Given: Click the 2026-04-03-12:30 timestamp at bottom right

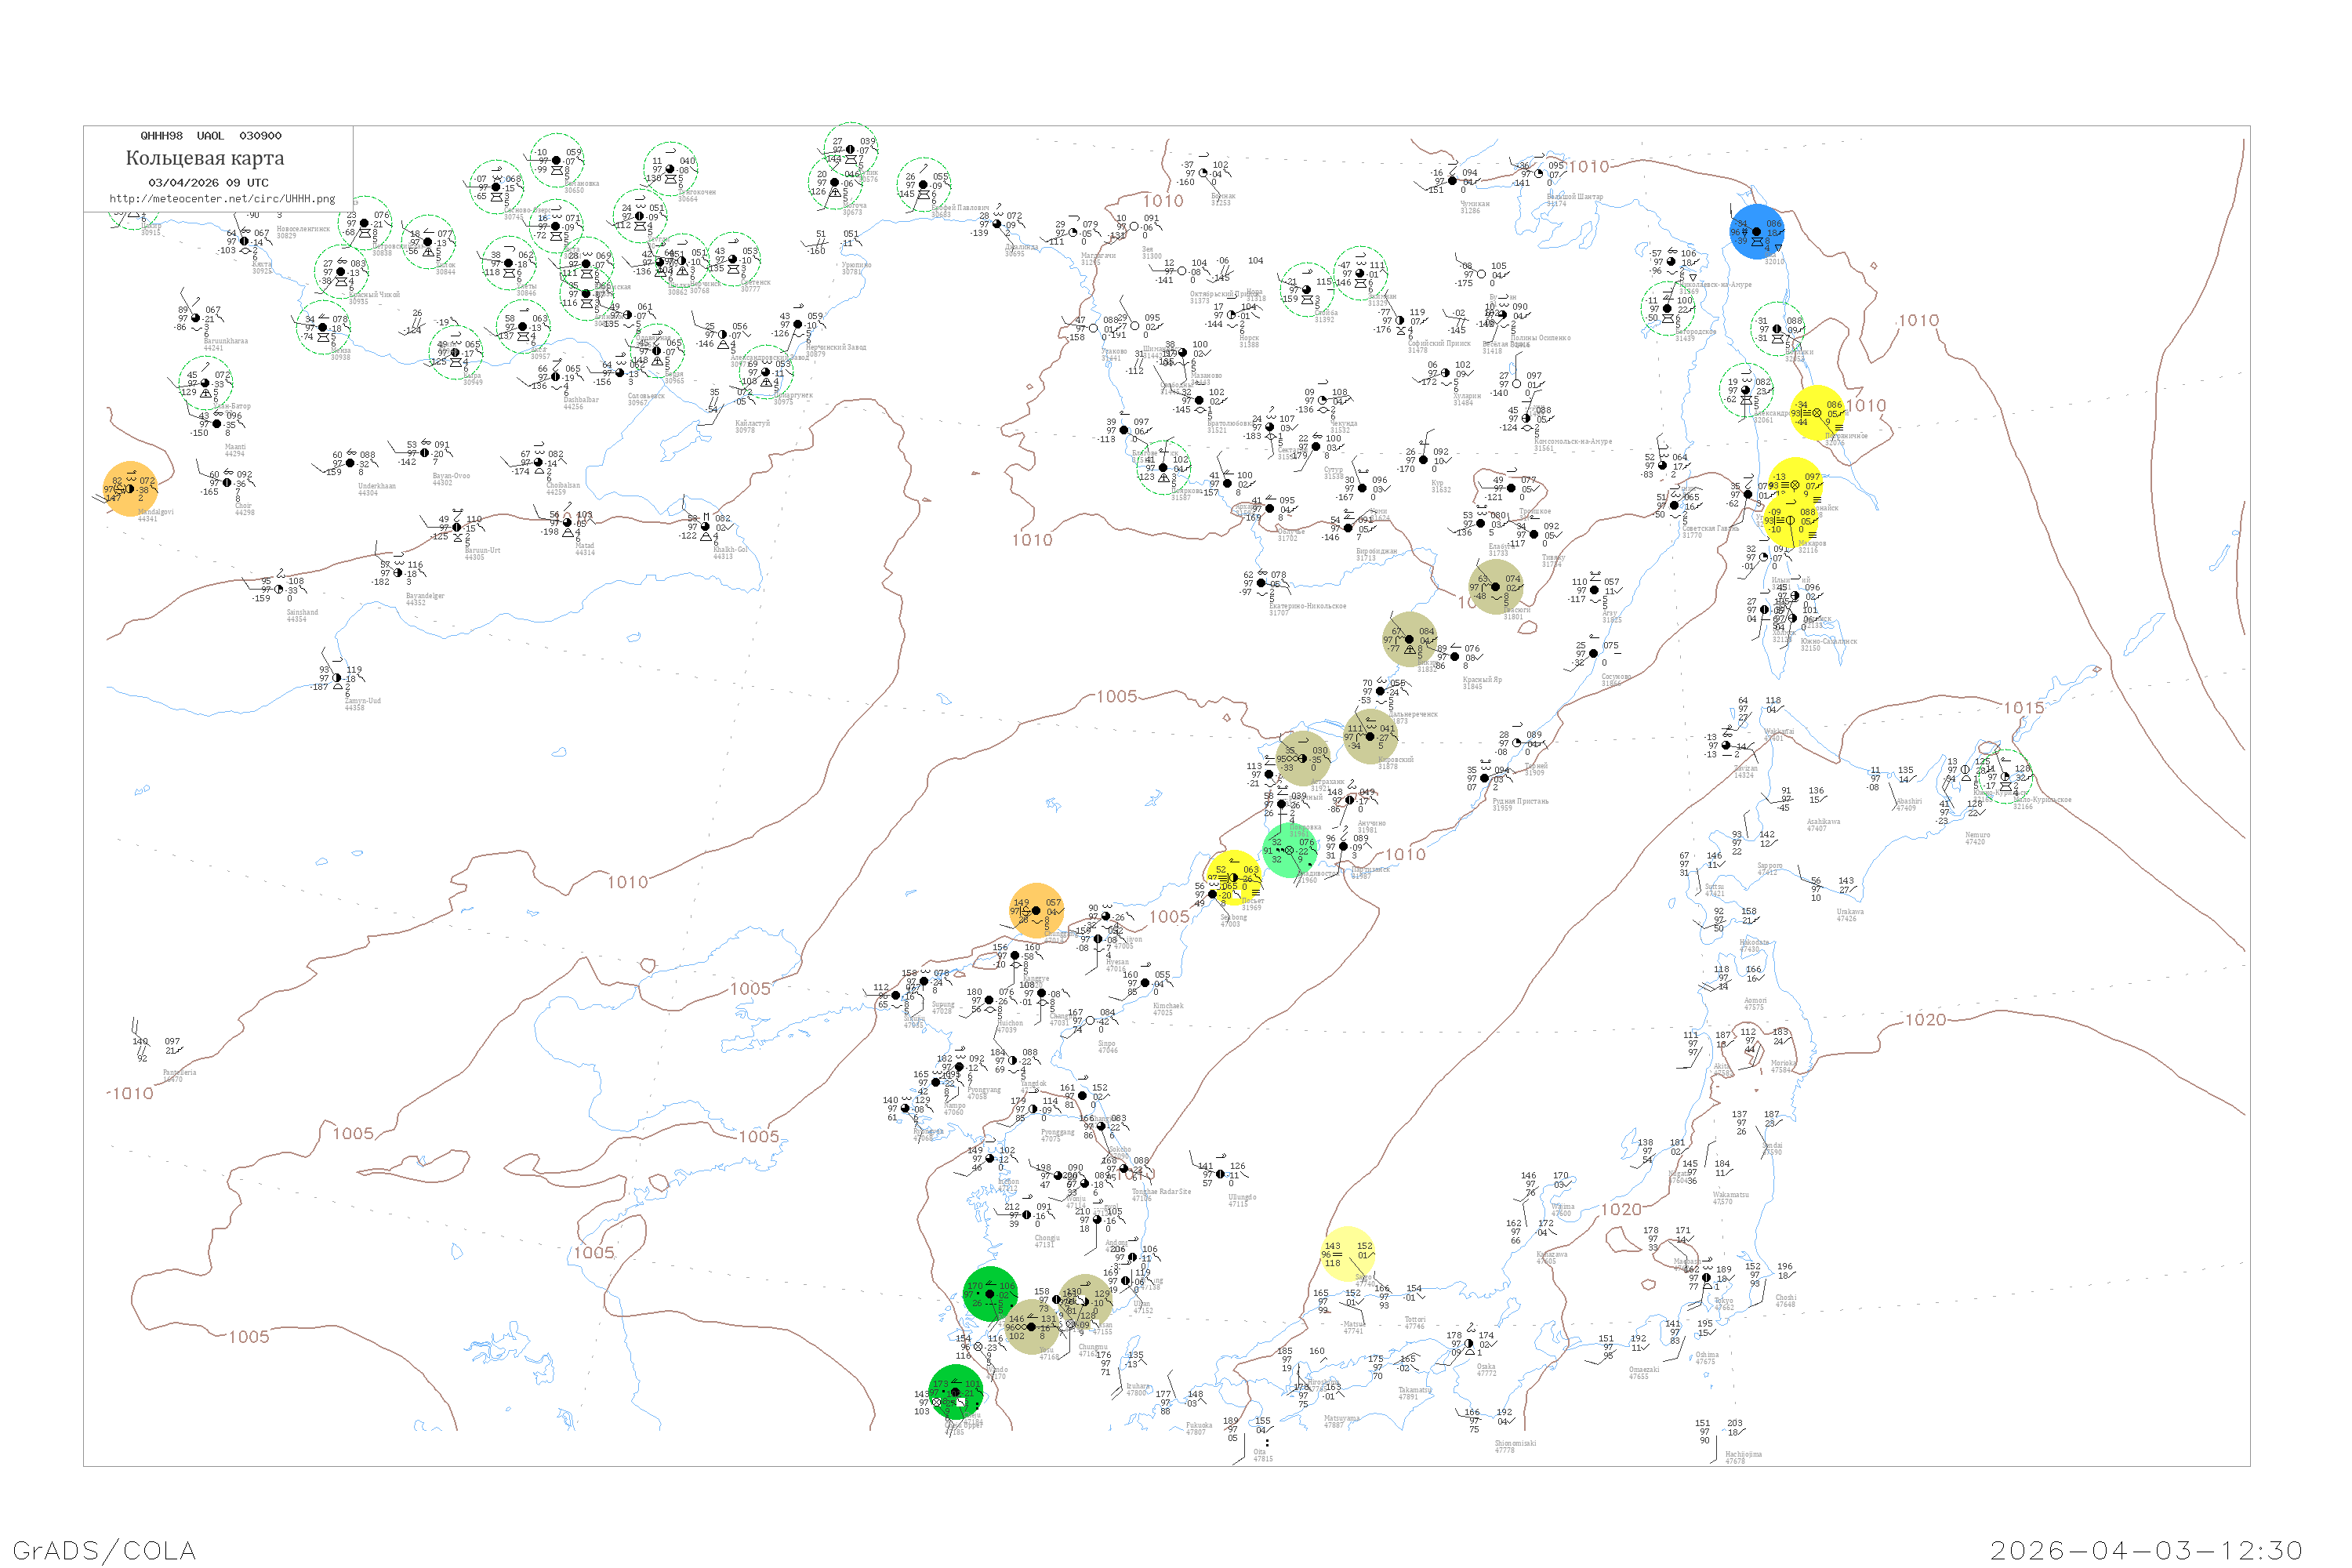Looking at the screenshot, I should (x=2145, y=1549).
